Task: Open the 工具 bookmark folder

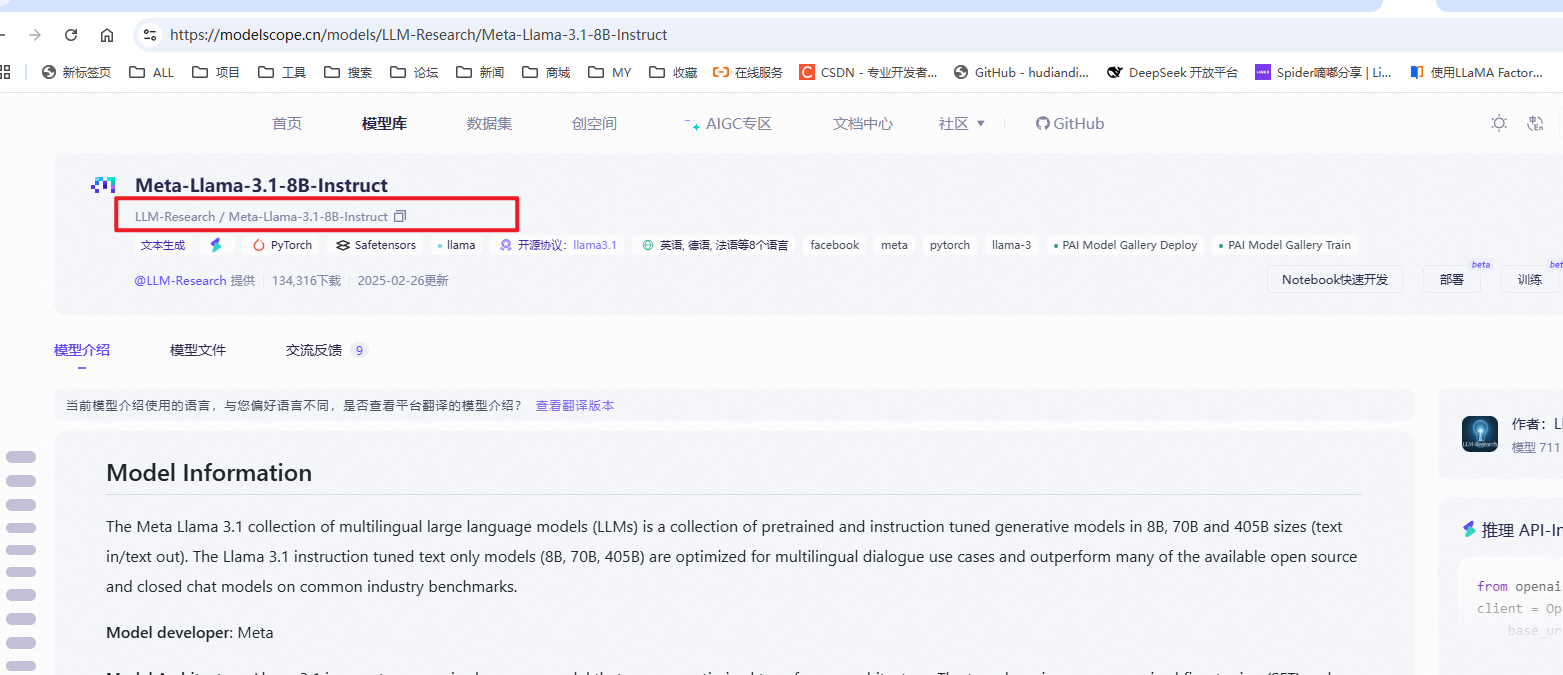Action: point(282,72)
